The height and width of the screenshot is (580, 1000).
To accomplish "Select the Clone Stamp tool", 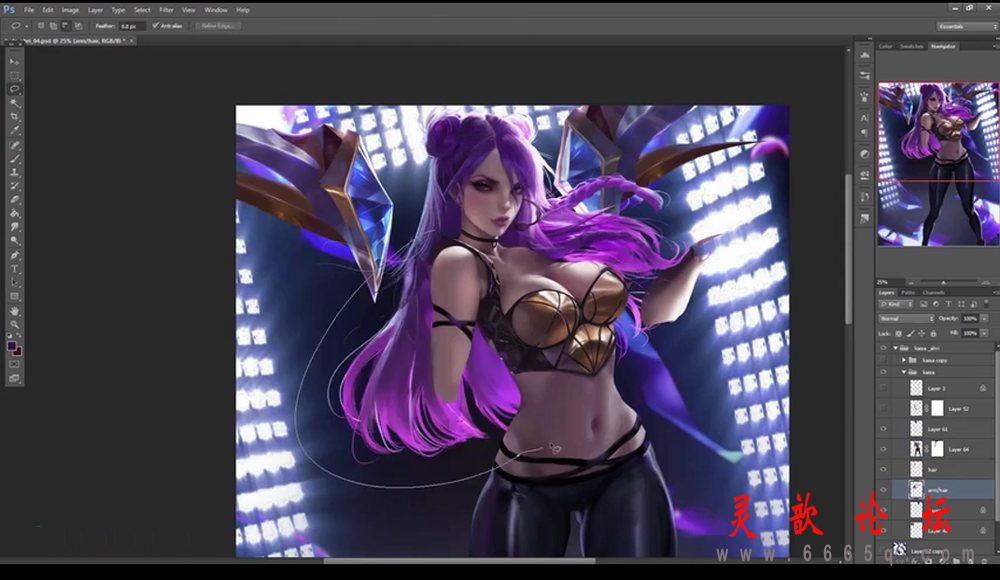I will (14, 172).
